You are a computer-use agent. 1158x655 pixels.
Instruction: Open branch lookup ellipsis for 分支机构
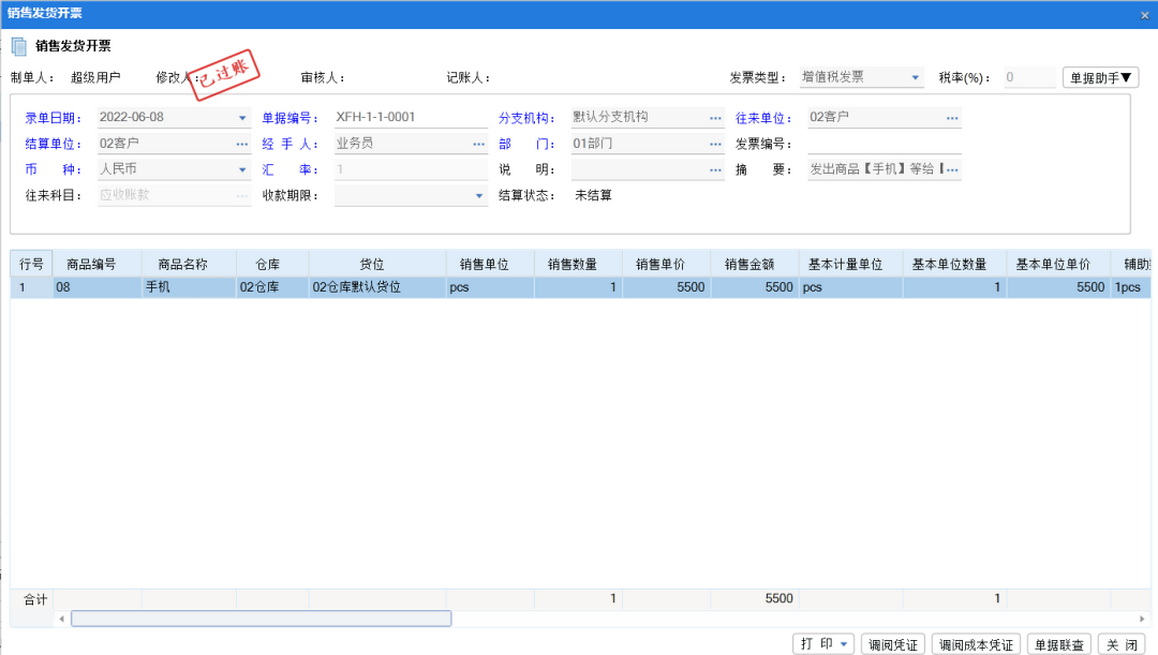[715, 118]
